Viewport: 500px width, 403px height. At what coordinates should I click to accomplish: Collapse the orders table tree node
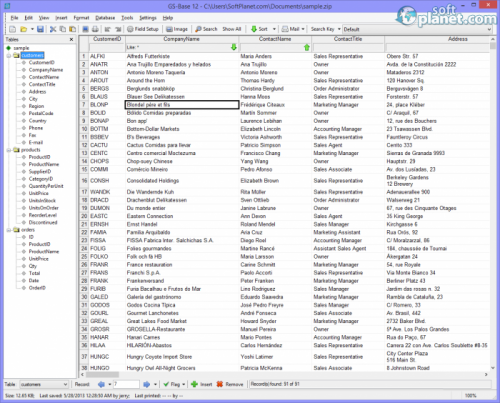pyautogui.click(x=9, y=230)
